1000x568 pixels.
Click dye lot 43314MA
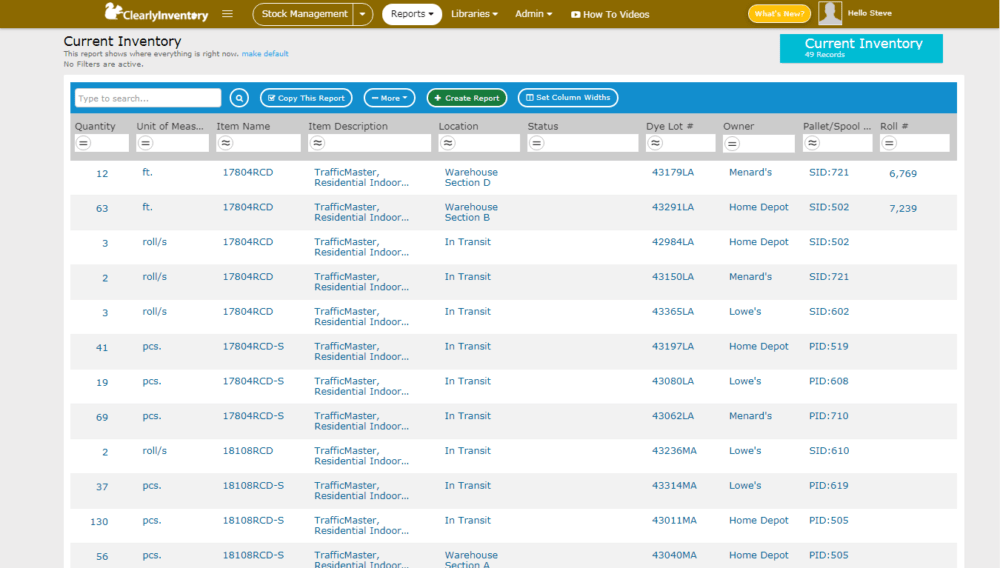pos(674,485)
